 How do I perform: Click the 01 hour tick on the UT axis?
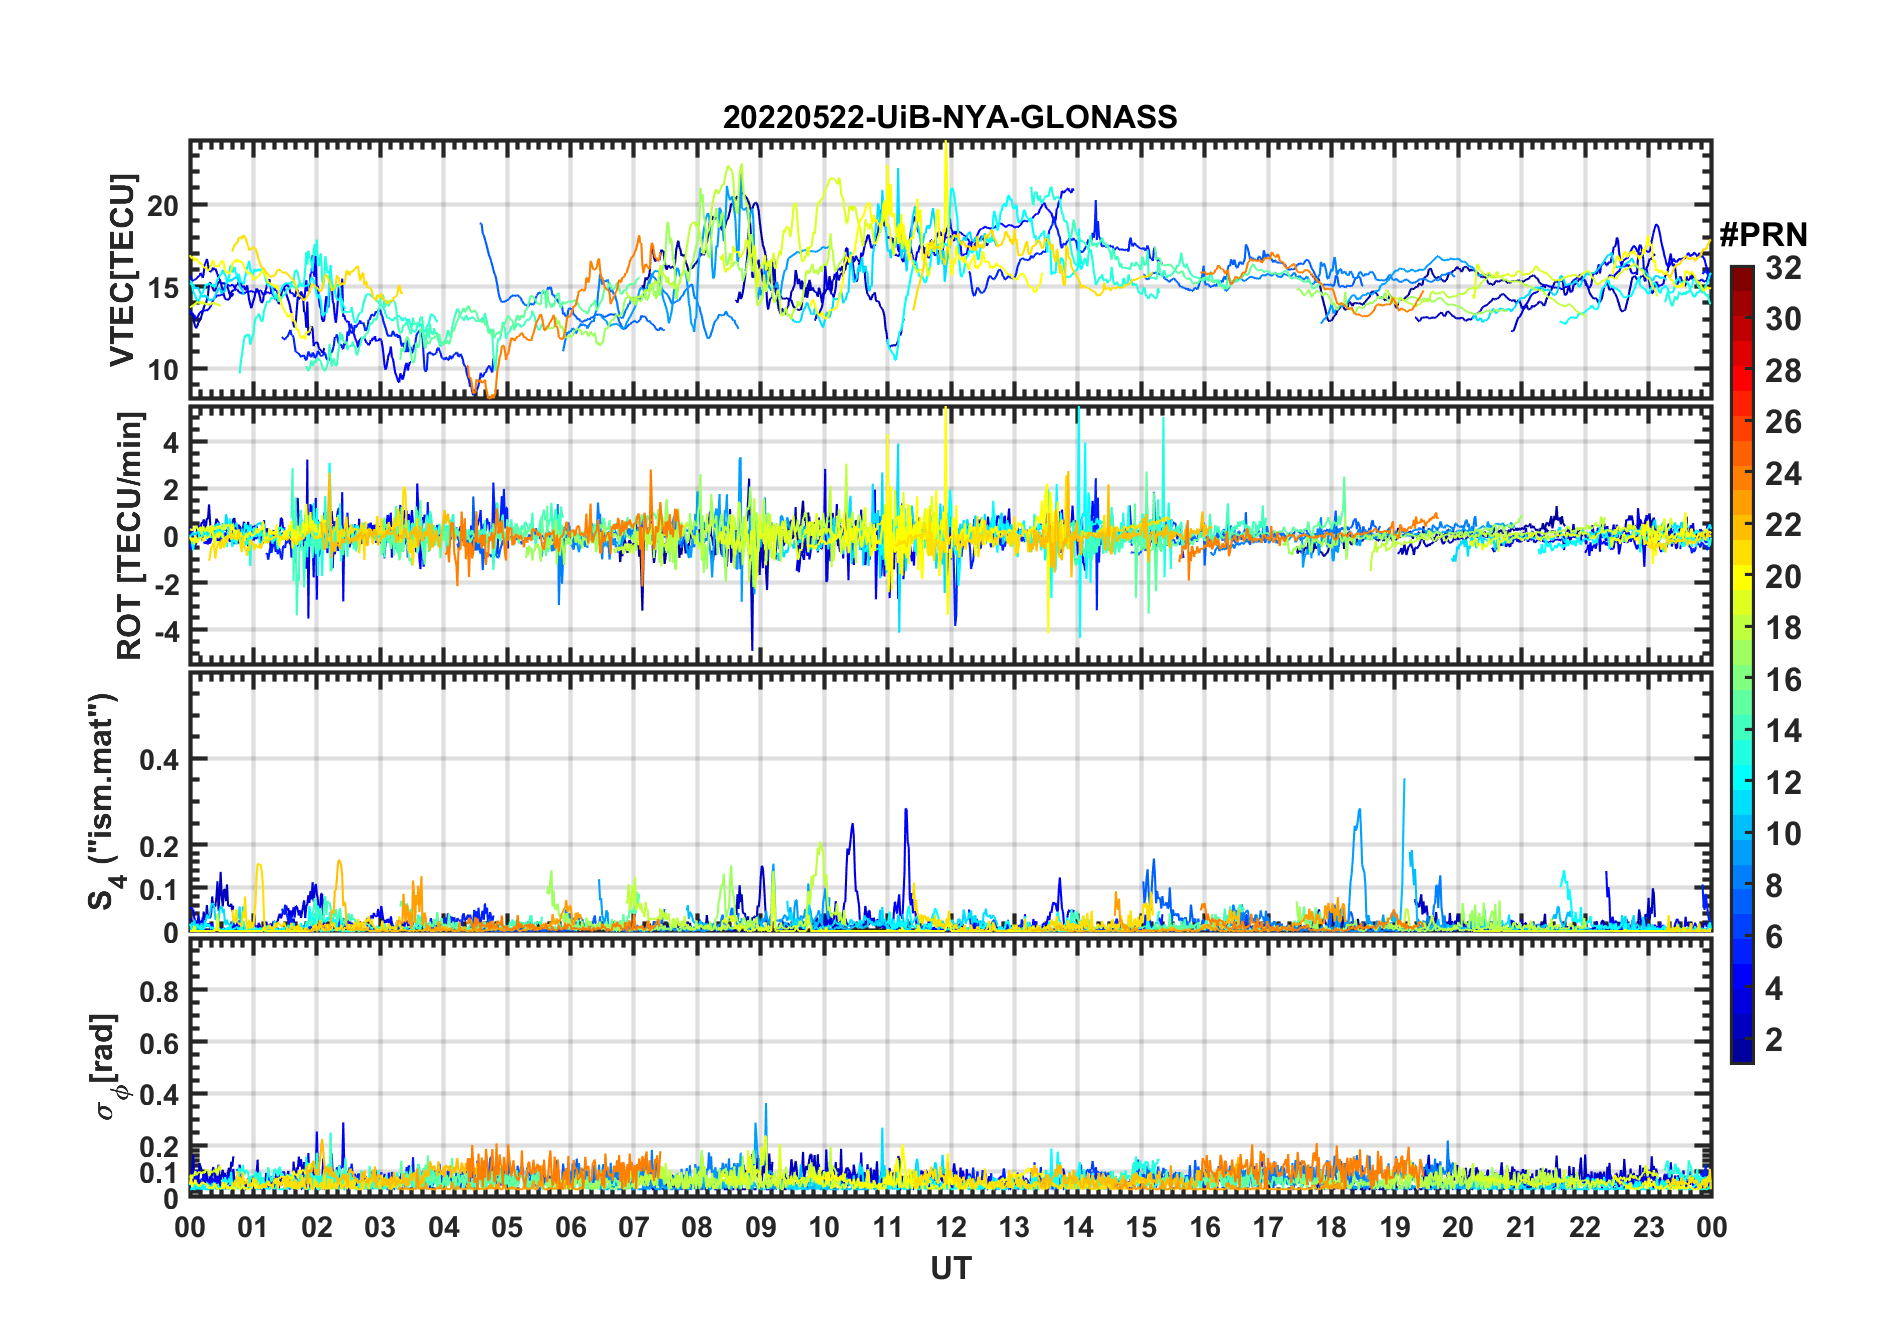[253, 1227]
